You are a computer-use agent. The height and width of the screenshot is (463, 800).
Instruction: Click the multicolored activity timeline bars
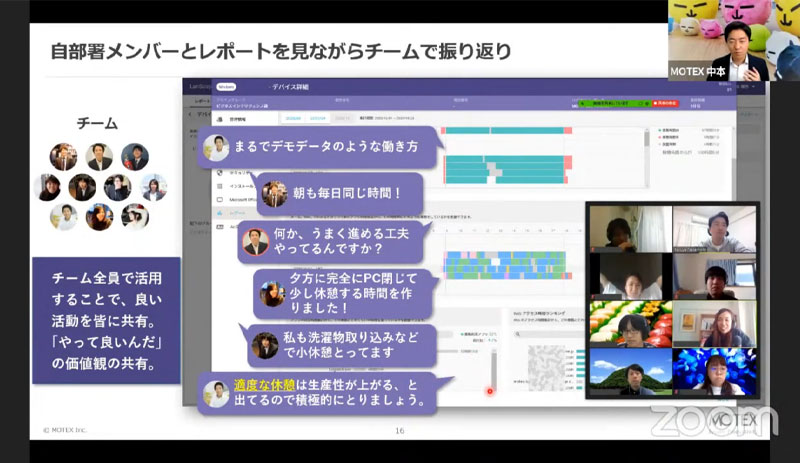pos(507,265)
